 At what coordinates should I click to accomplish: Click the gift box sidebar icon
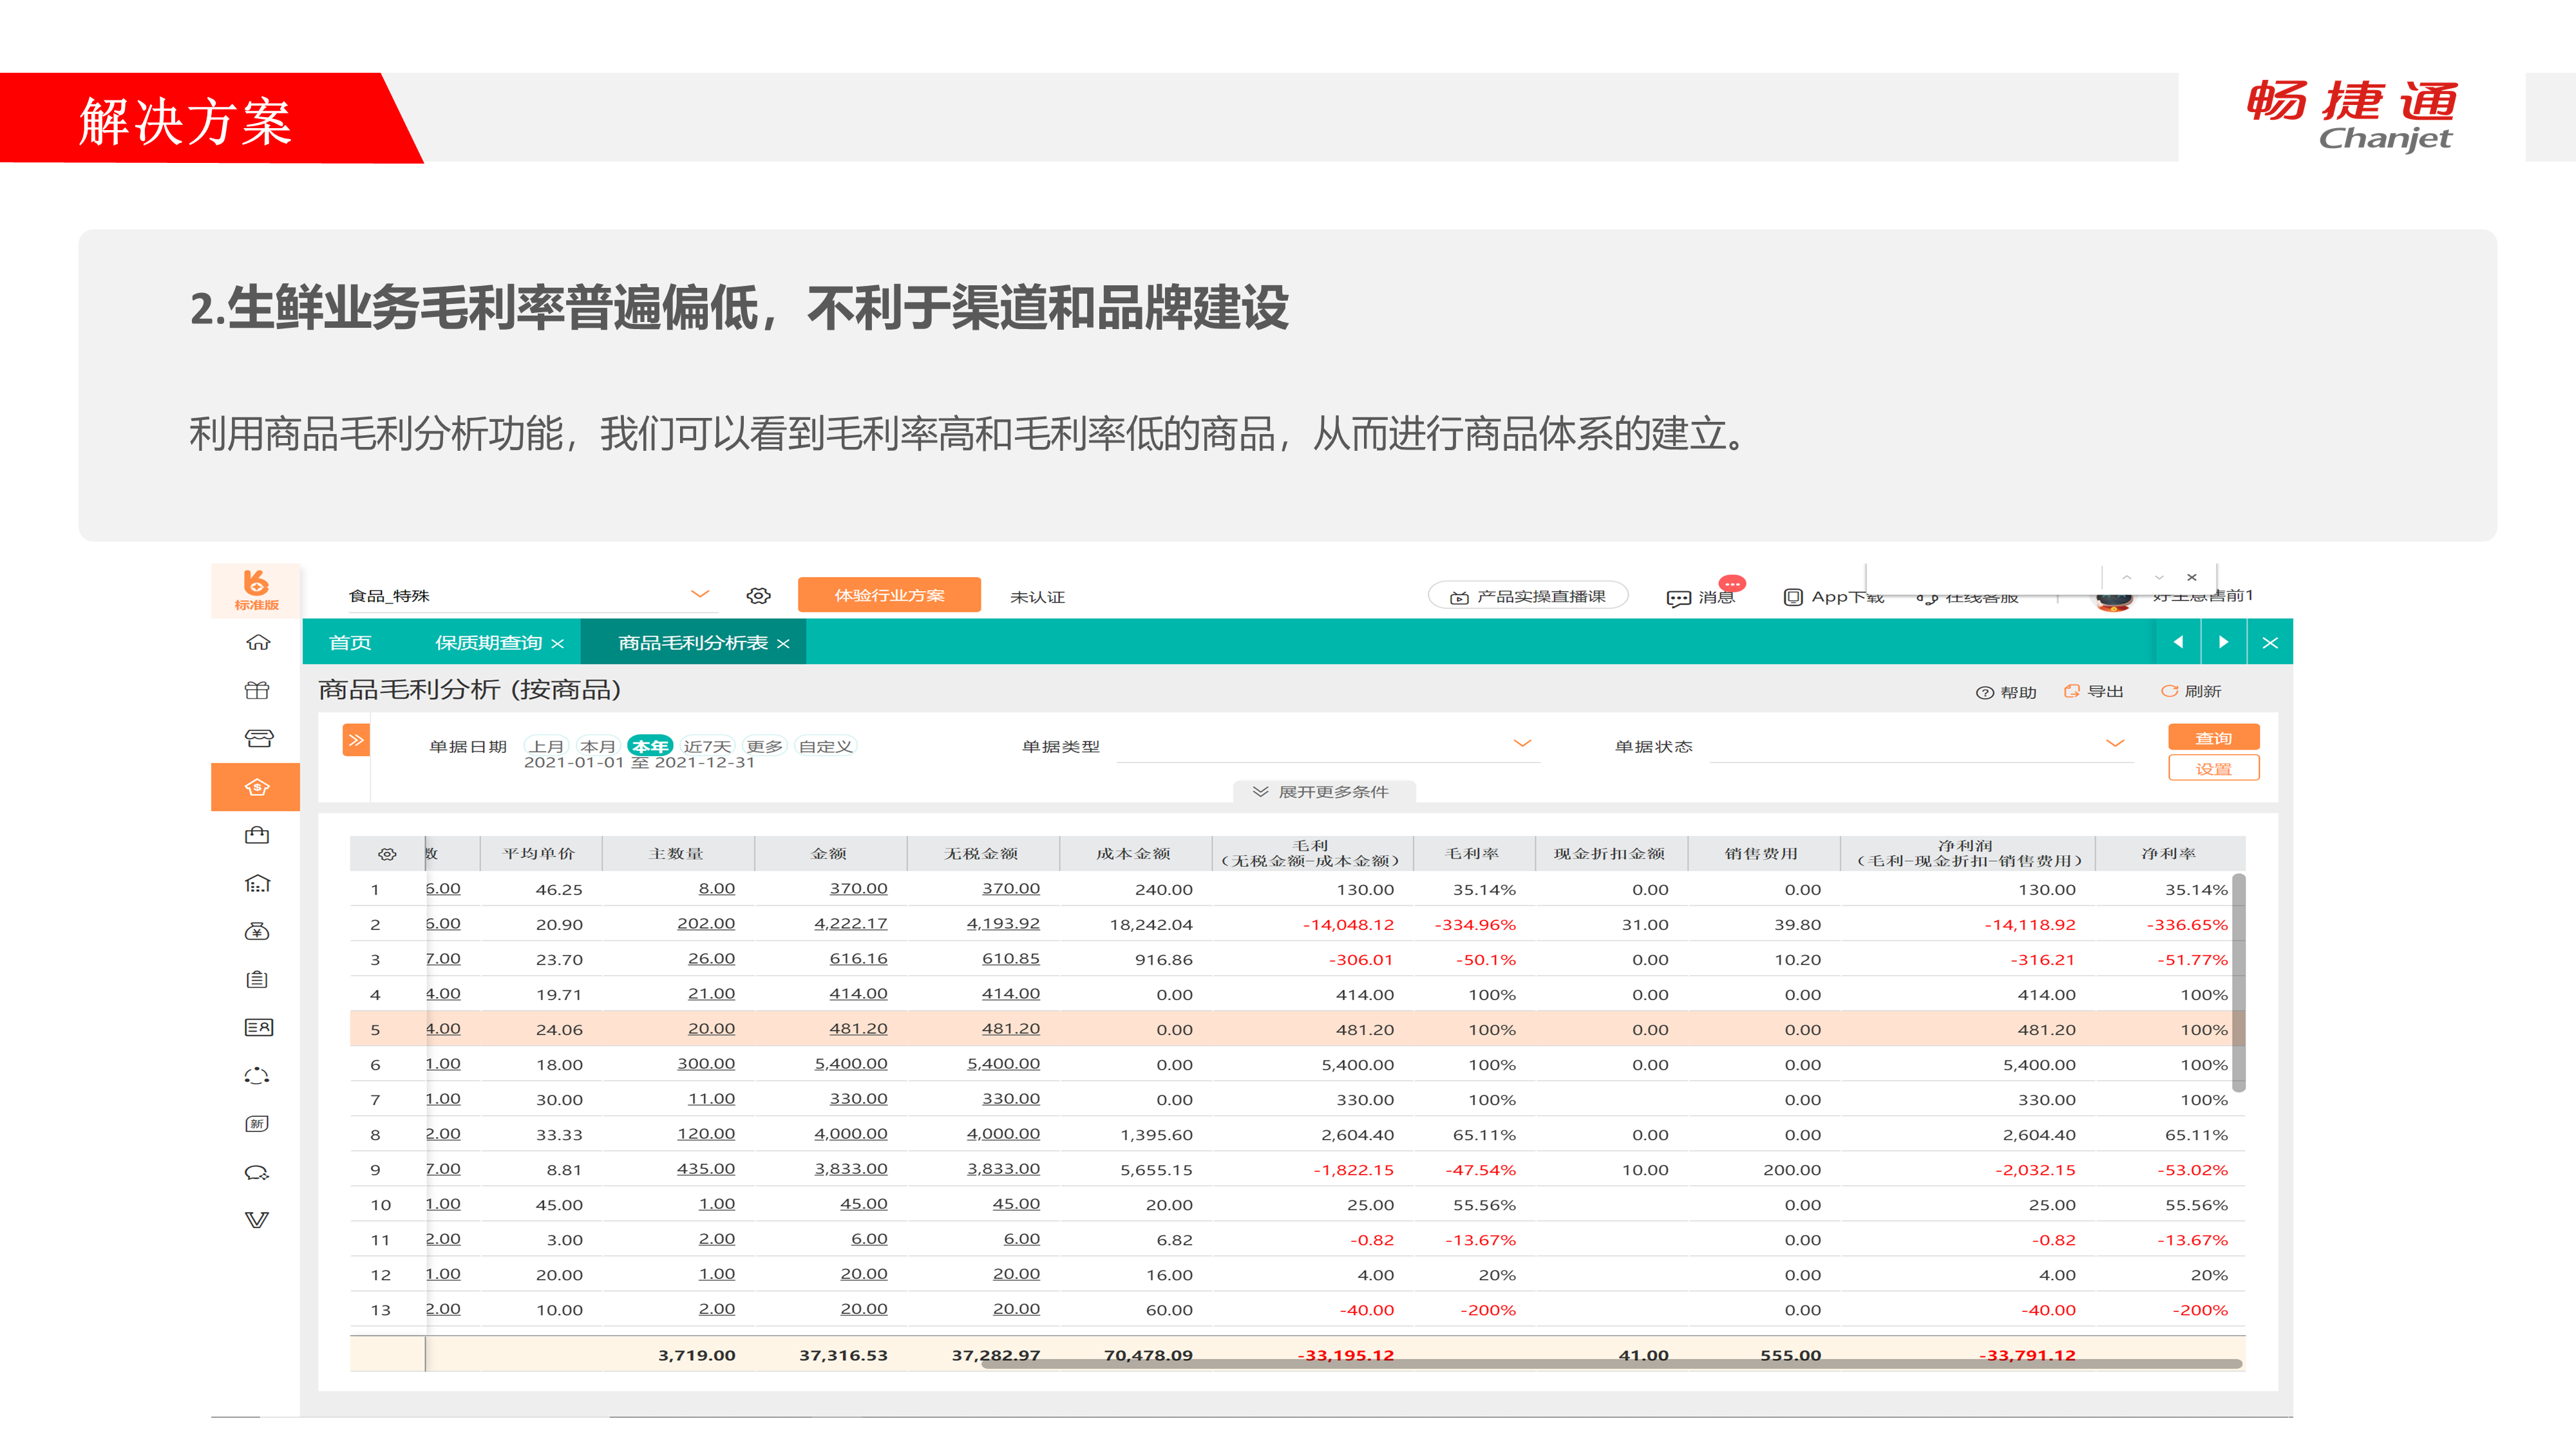click(257, 690)
